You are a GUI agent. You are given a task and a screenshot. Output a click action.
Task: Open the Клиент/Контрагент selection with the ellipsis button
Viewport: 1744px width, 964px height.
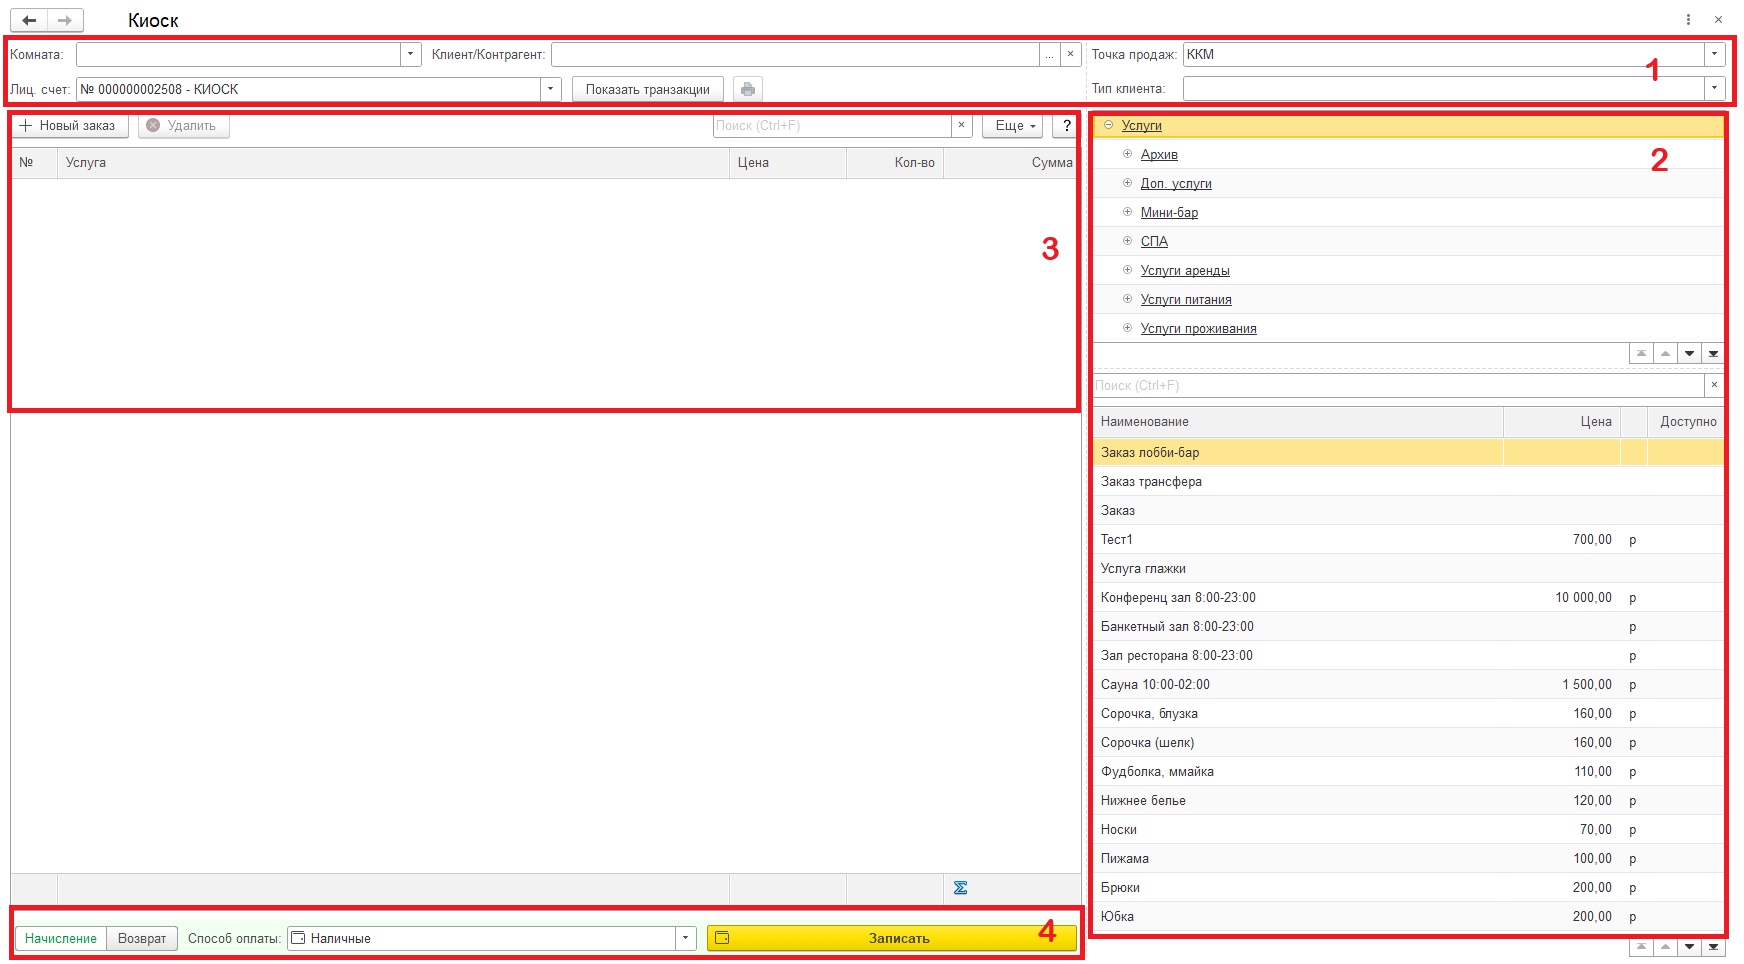click(x=1049, y=54)
